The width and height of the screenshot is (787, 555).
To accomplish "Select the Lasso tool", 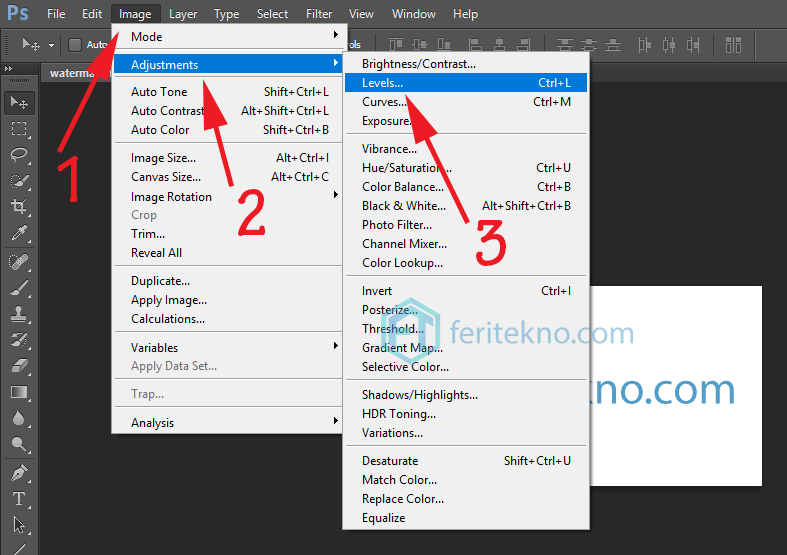I will [19, 155].
